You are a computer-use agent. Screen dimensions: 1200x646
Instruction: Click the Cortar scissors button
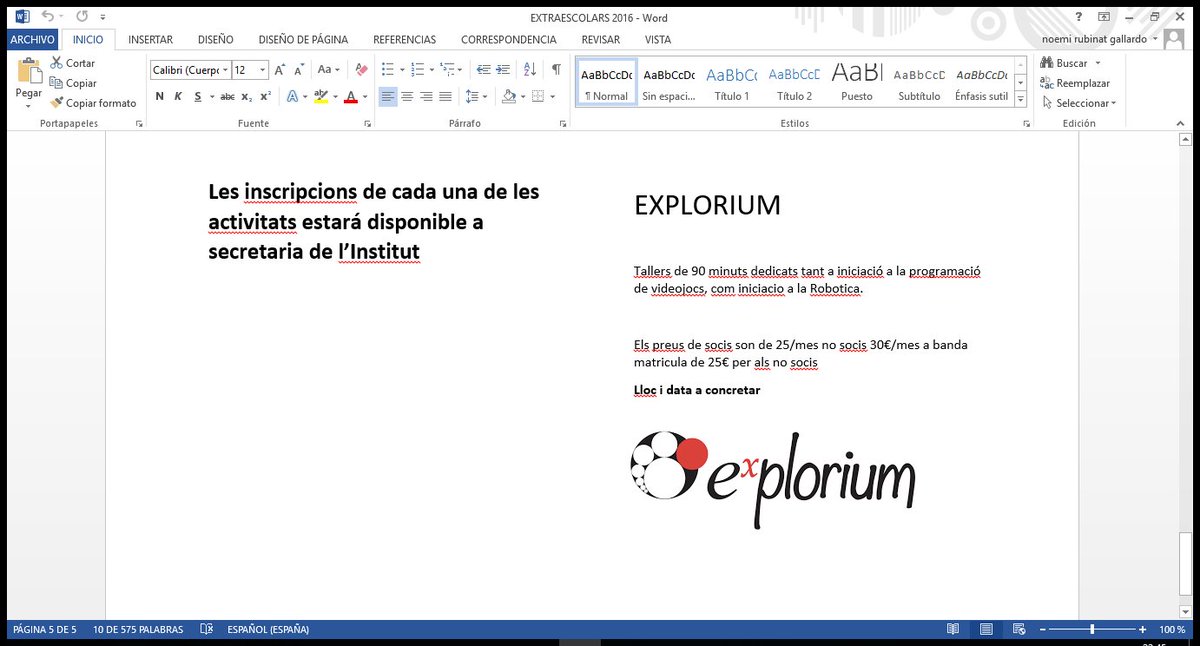(72, 63)
